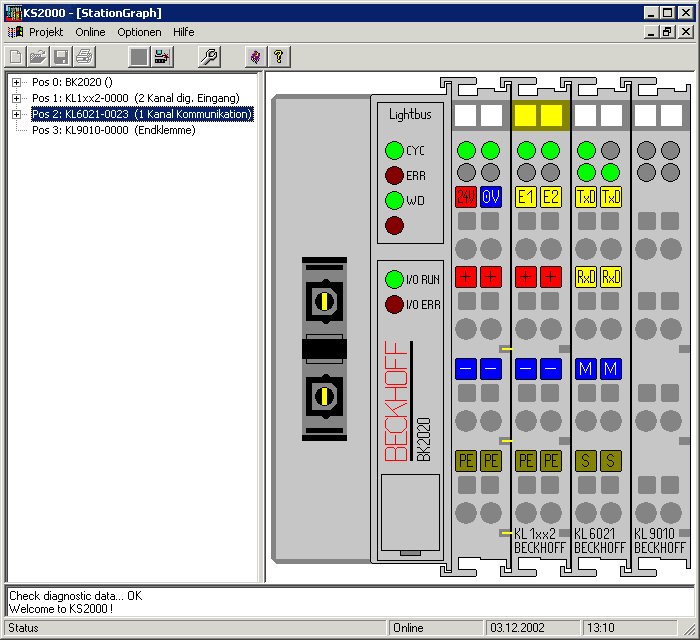Select Pos 3: KL9010-0000 (Endklemme) entry
The image size is (700, 640).
tap(114, 130)
